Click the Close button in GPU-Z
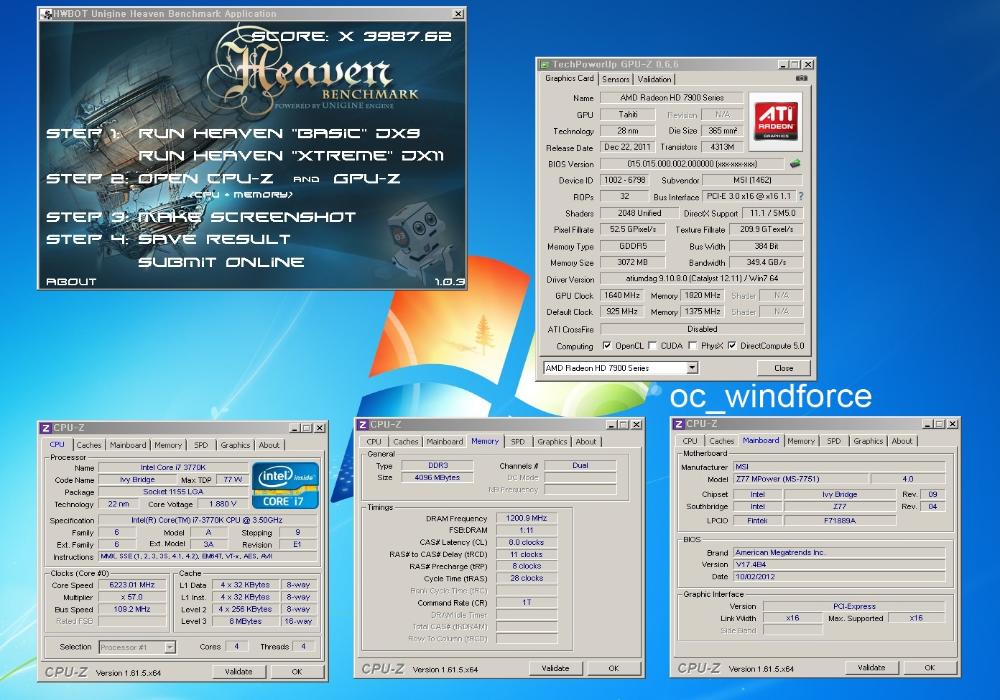 click(x=783, y=368)
